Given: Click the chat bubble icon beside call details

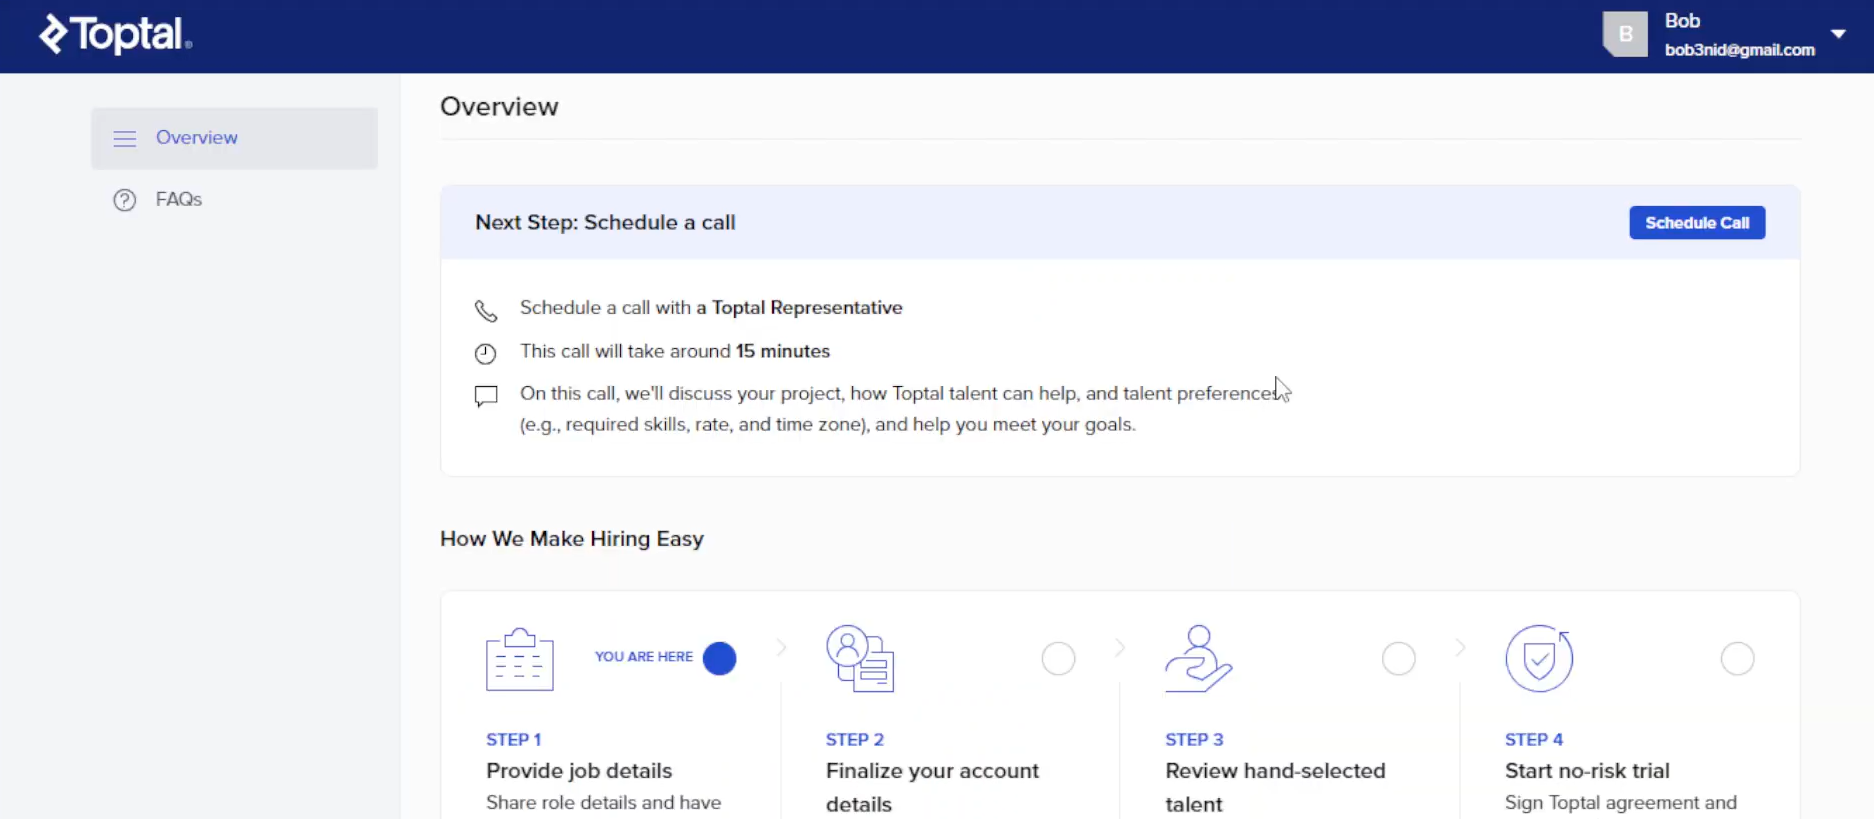Looking at the screenshot, I should [486, 396].
